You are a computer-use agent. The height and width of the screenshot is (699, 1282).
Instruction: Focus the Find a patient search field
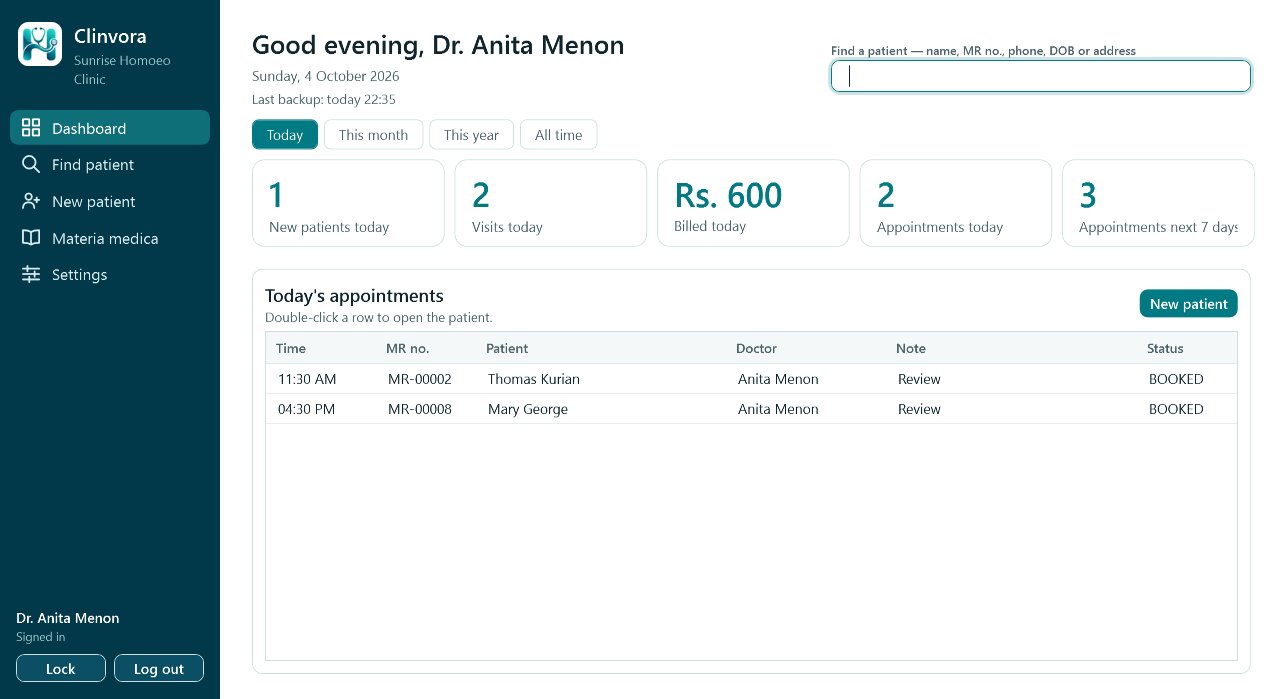(1041, 76)
